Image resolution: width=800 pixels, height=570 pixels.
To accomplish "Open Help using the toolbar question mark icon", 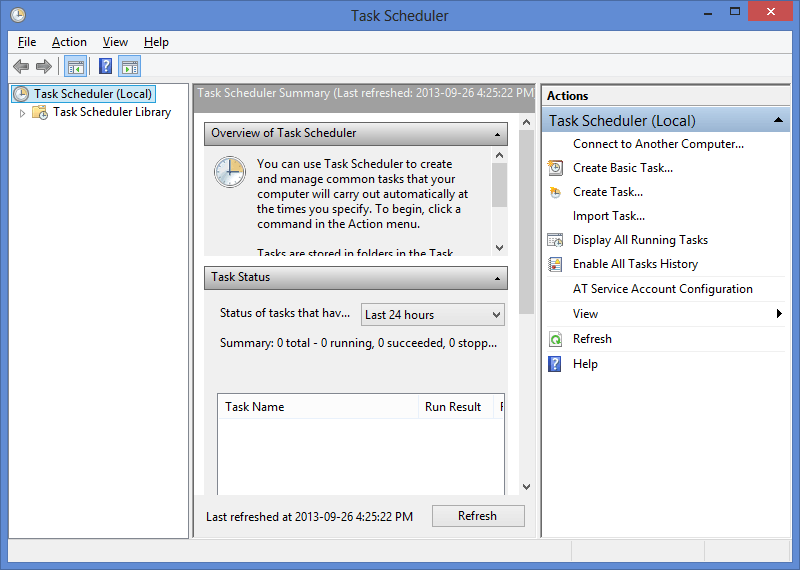I will [x=105, y=66].
